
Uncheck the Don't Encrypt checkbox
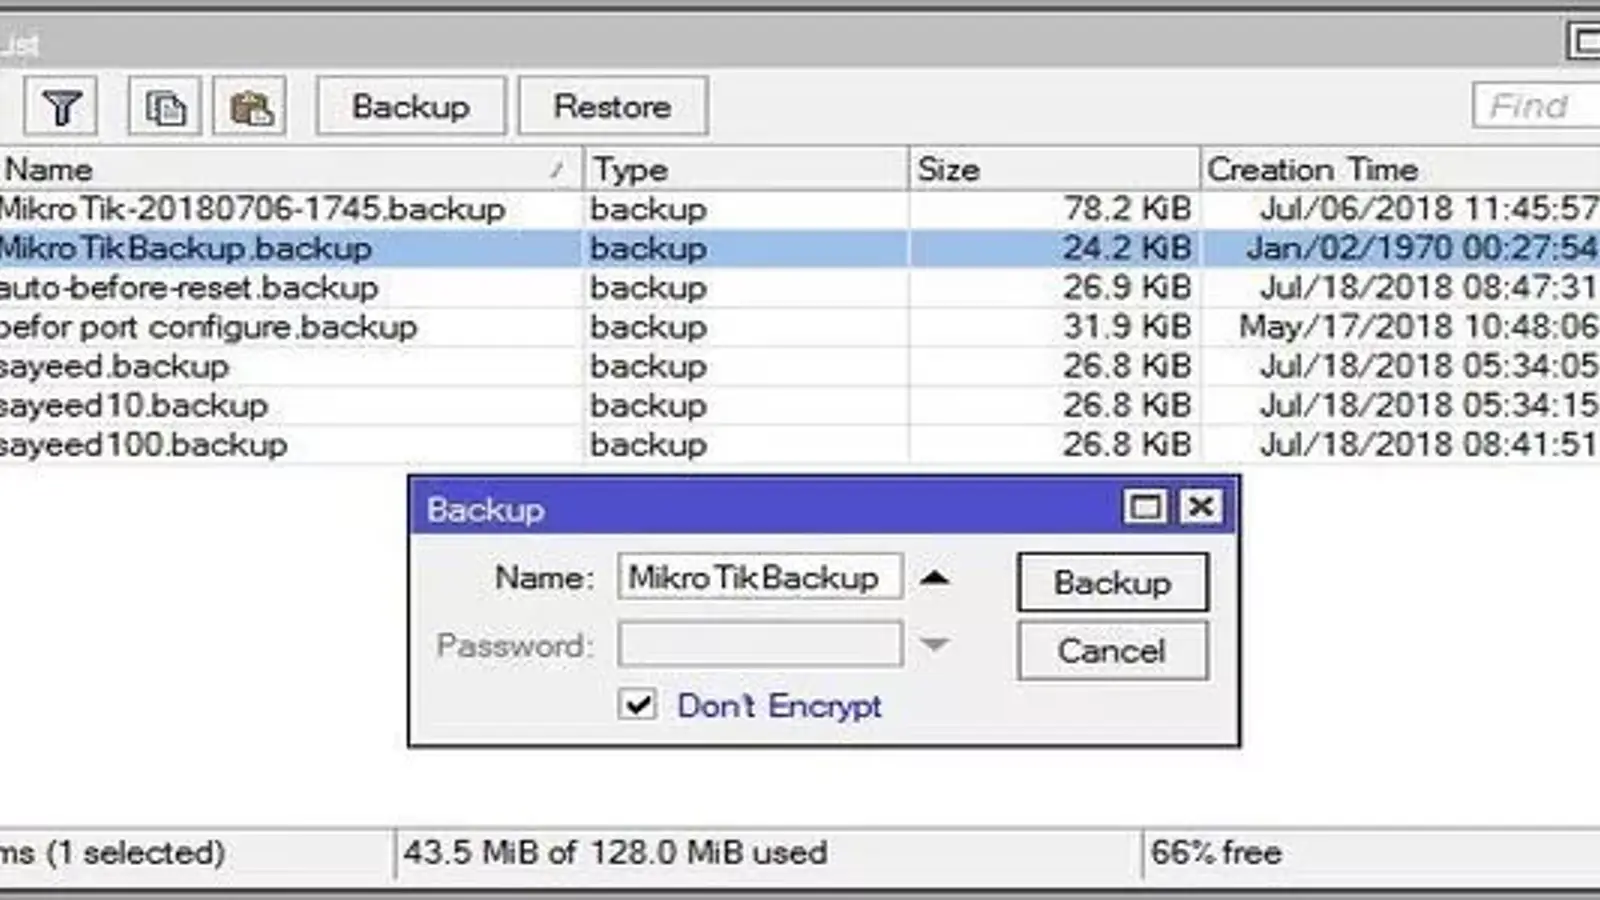click(638, 705)
